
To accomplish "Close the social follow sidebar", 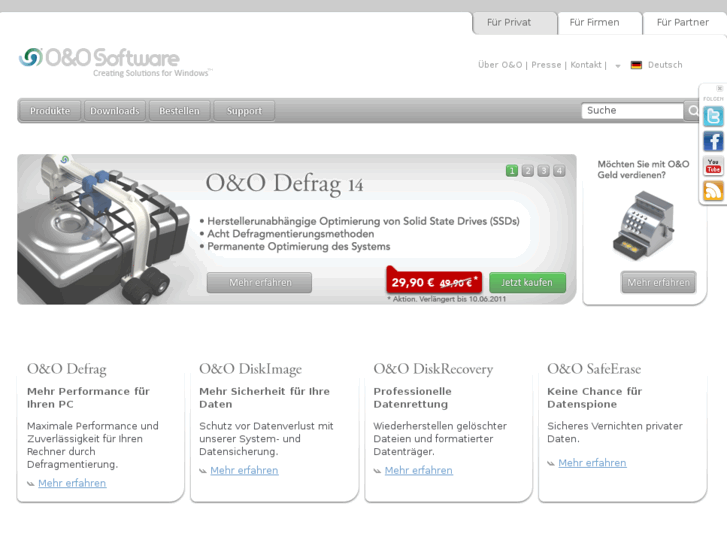I will tap(719, 88).
